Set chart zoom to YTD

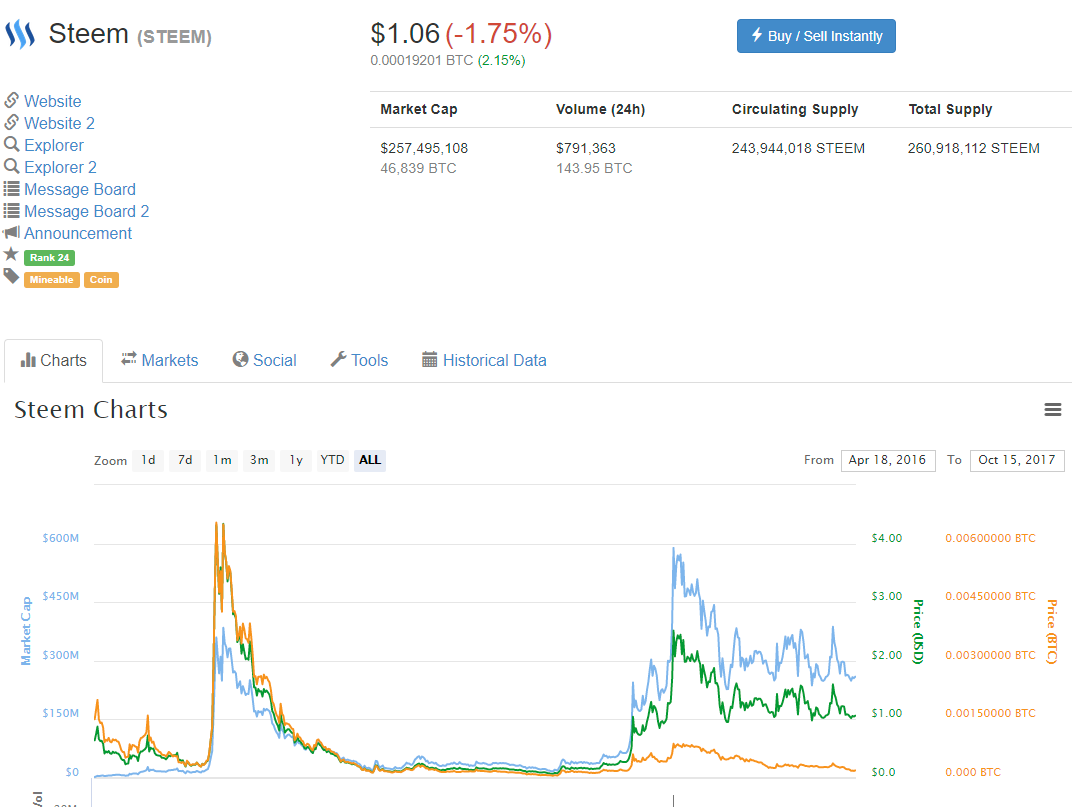pos(332,460)
